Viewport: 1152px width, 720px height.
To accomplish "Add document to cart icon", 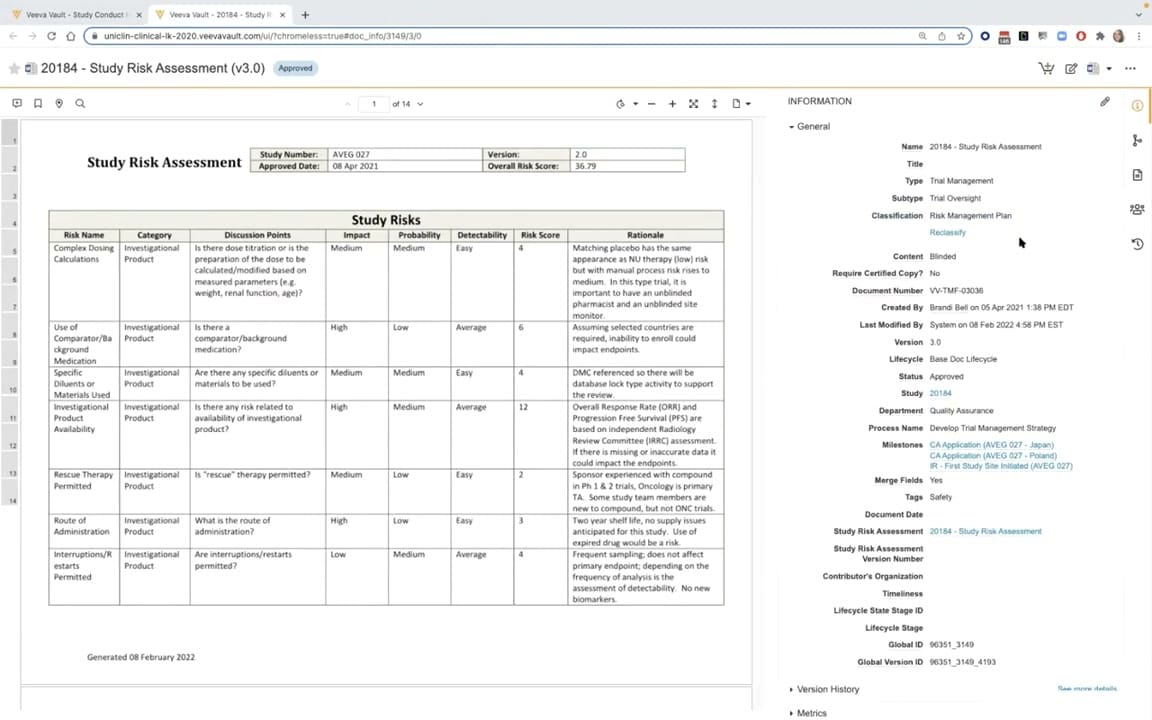I will click(1046, 68).
